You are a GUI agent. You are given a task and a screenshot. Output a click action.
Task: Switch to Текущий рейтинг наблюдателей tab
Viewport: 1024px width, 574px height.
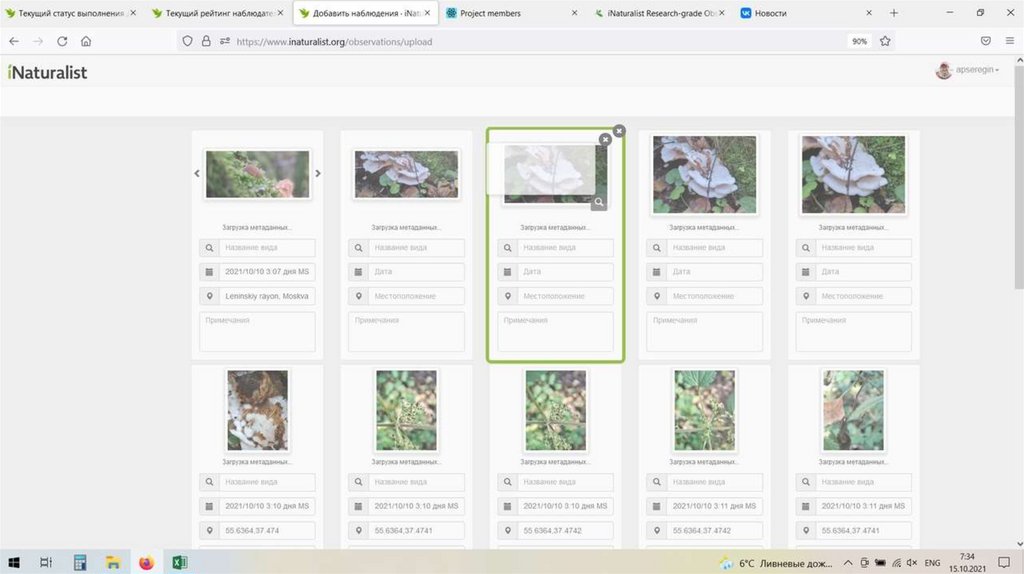coord(217,13)
